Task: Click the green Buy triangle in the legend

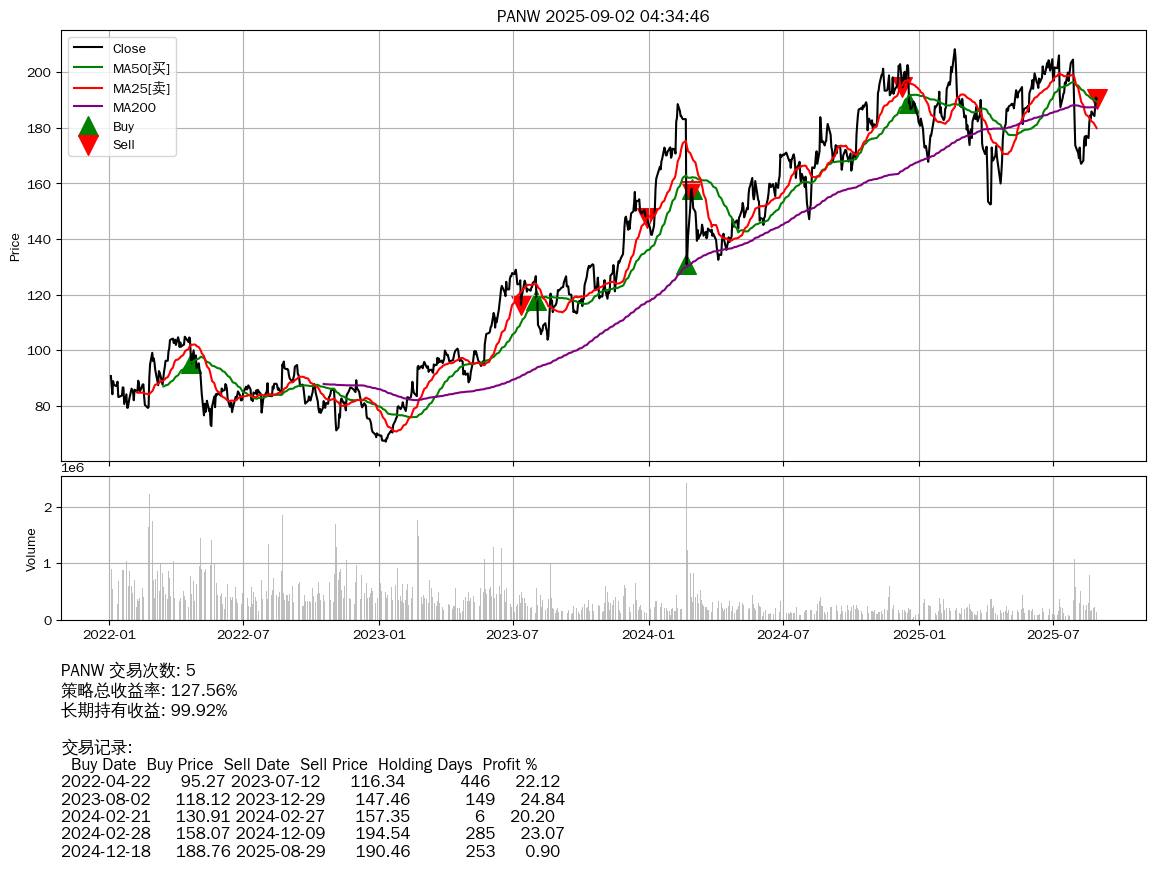Action: 88,126
